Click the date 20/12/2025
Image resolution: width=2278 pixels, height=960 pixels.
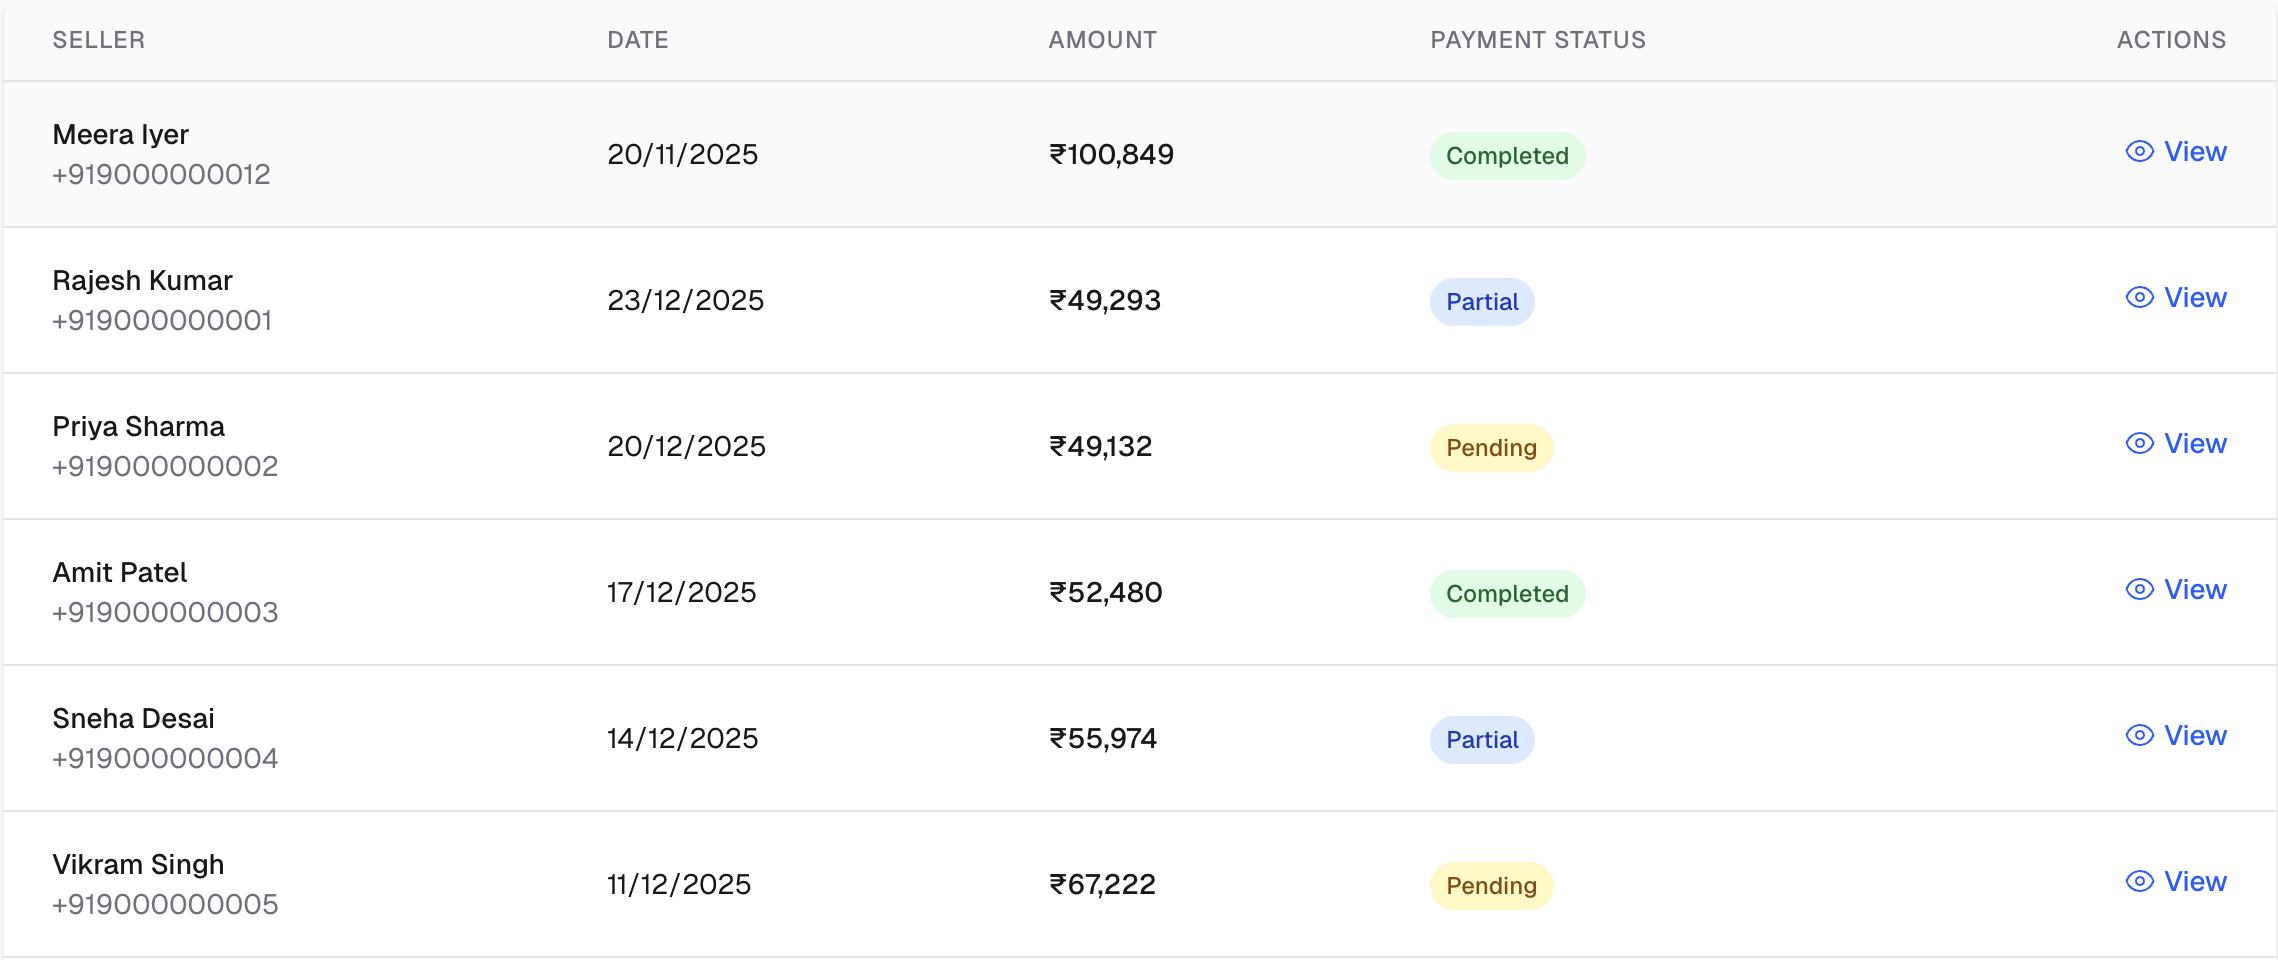[x=687, y=446]
